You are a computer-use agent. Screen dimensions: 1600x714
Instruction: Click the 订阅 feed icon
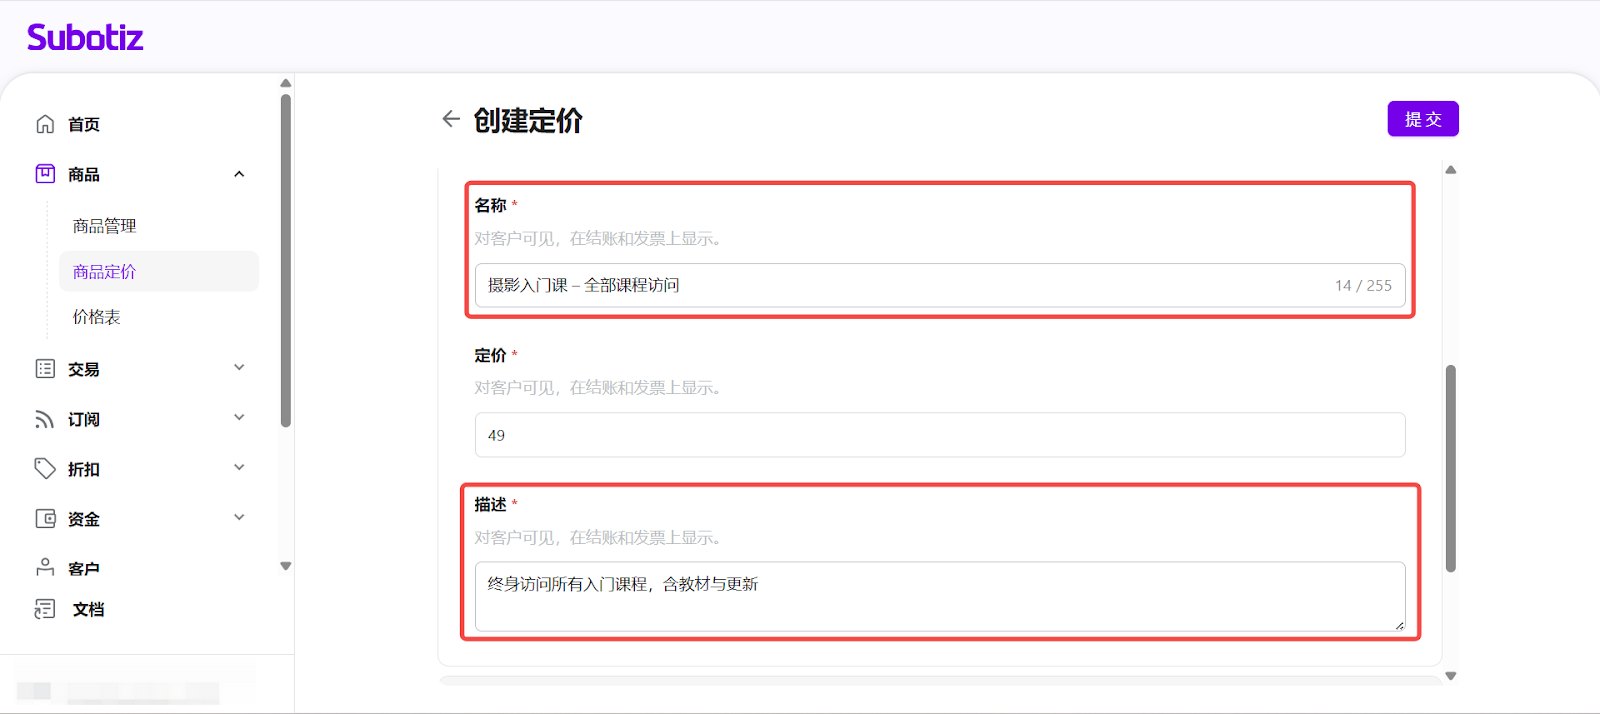coord(45,419)
